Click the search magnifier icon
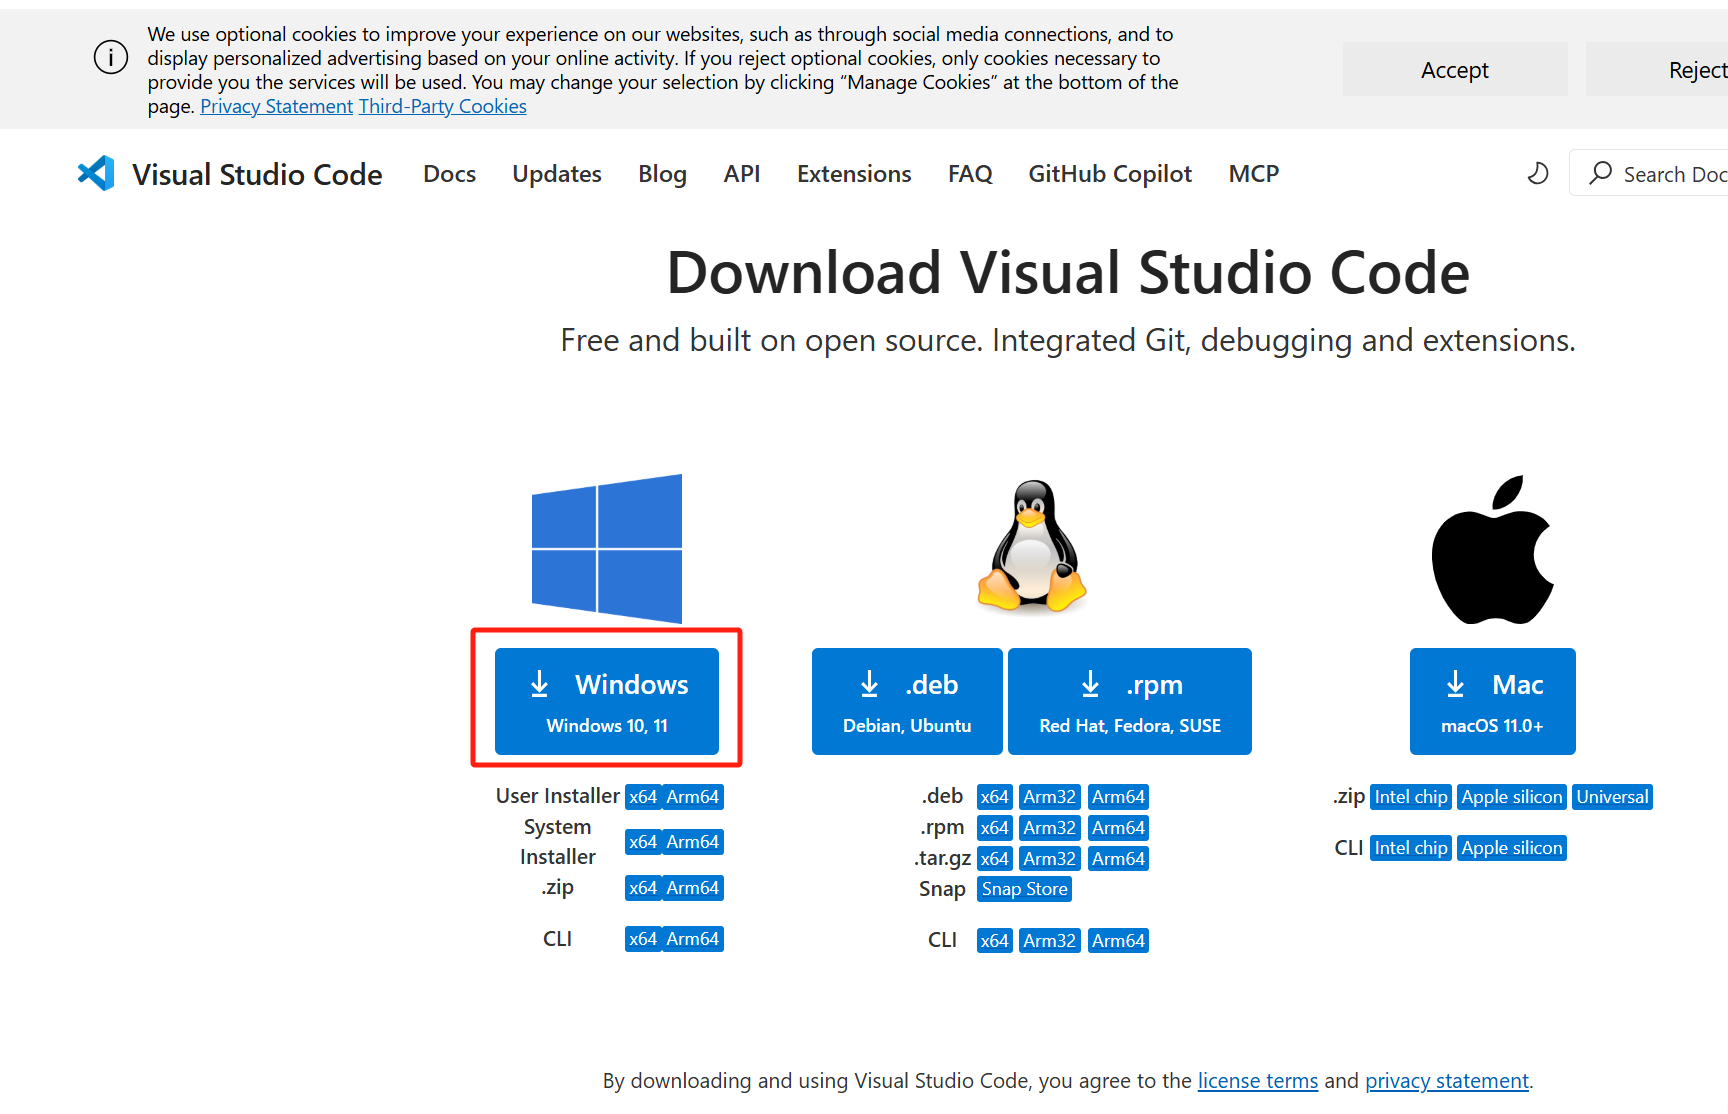1728x1114 pixels. pos(1600,173)
